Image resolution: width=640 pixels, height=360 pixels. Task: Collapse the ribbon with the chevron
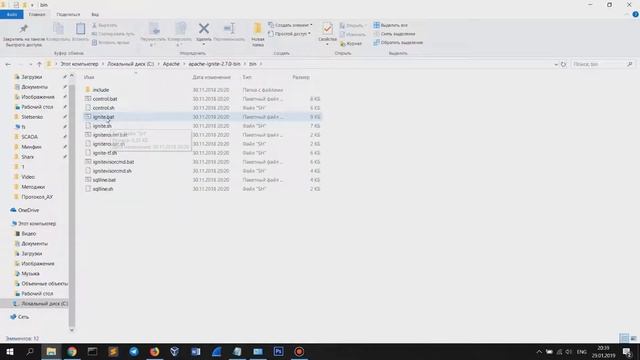(x=627, y=14)
